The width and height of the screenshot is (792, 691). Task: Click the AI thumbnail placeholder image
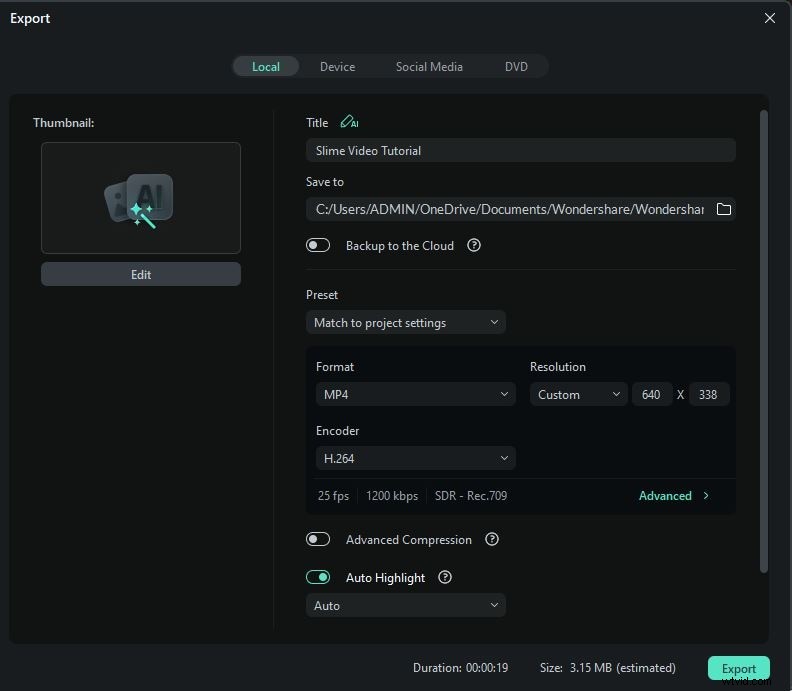click(141, 198)
